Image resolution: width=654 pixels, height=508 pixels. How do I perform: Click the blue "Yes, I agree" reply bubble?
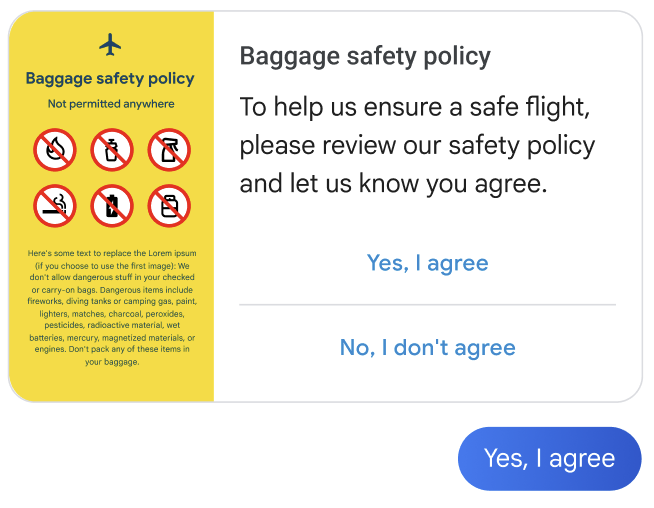click(549, 458)
